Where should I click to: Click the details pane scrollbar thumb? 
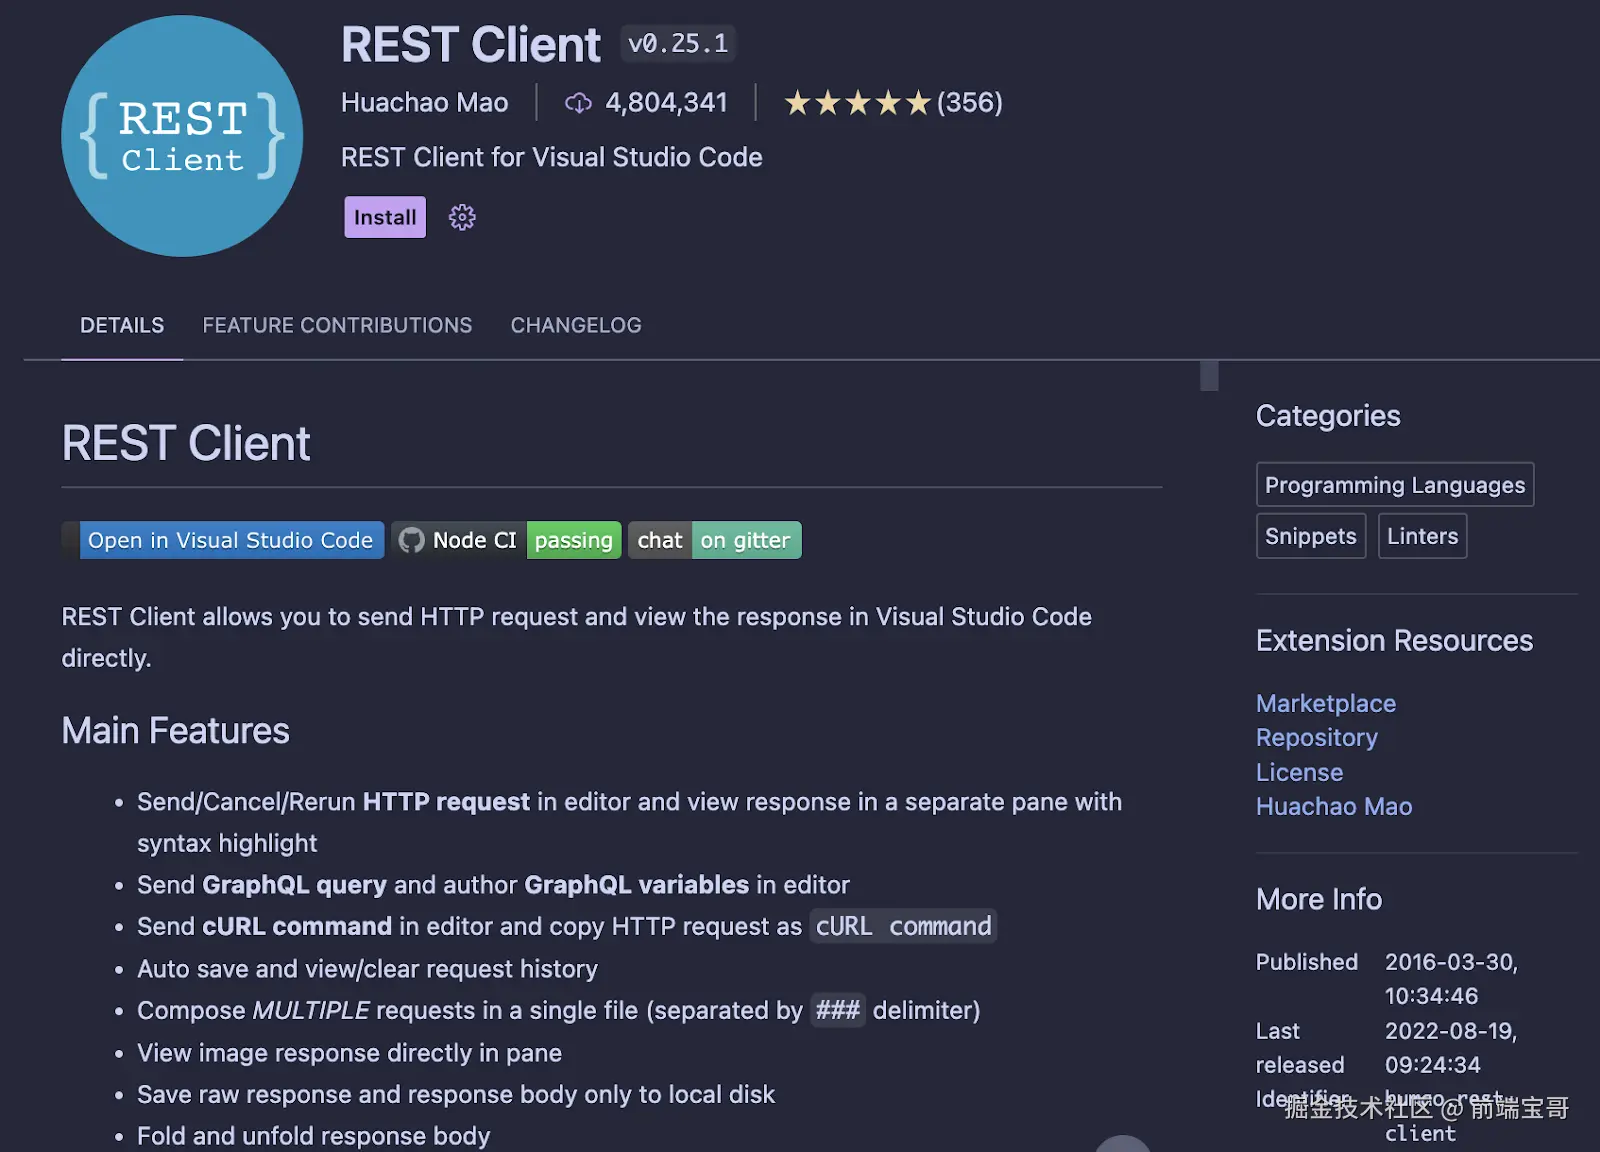[1209, 375]
